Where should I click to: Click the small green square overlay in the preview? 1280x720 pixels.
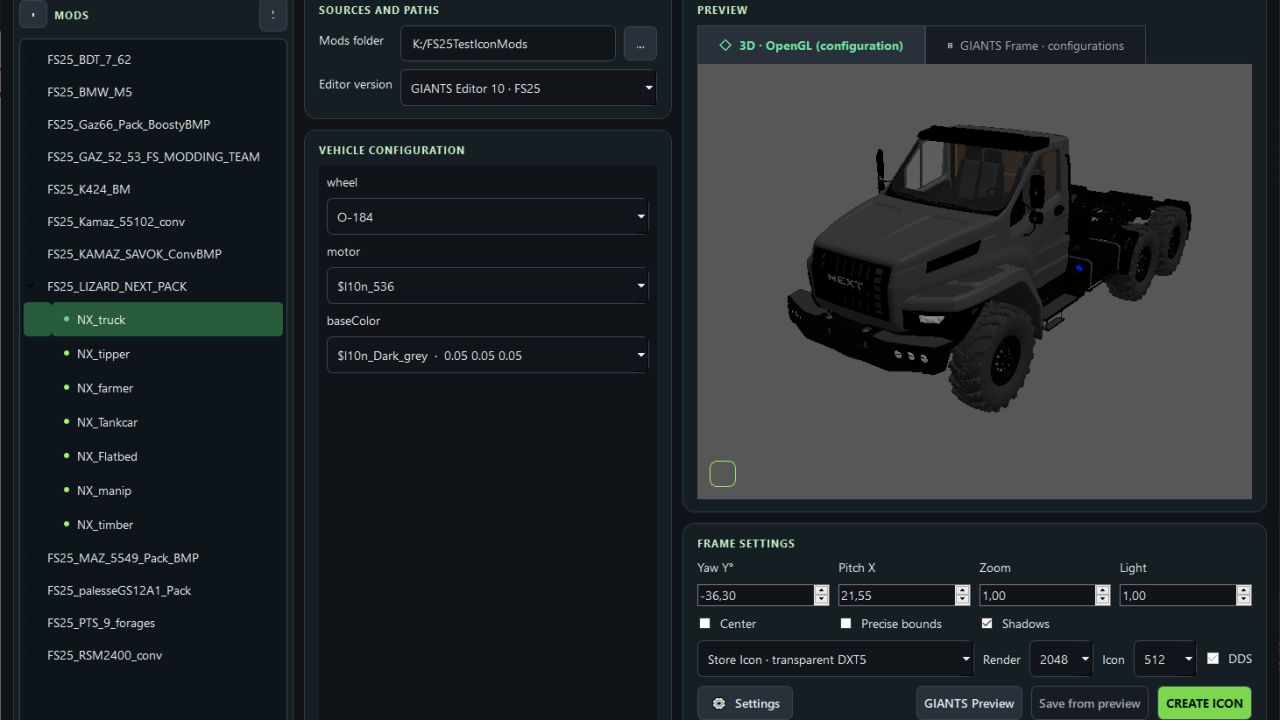click(x=723, y=474)
